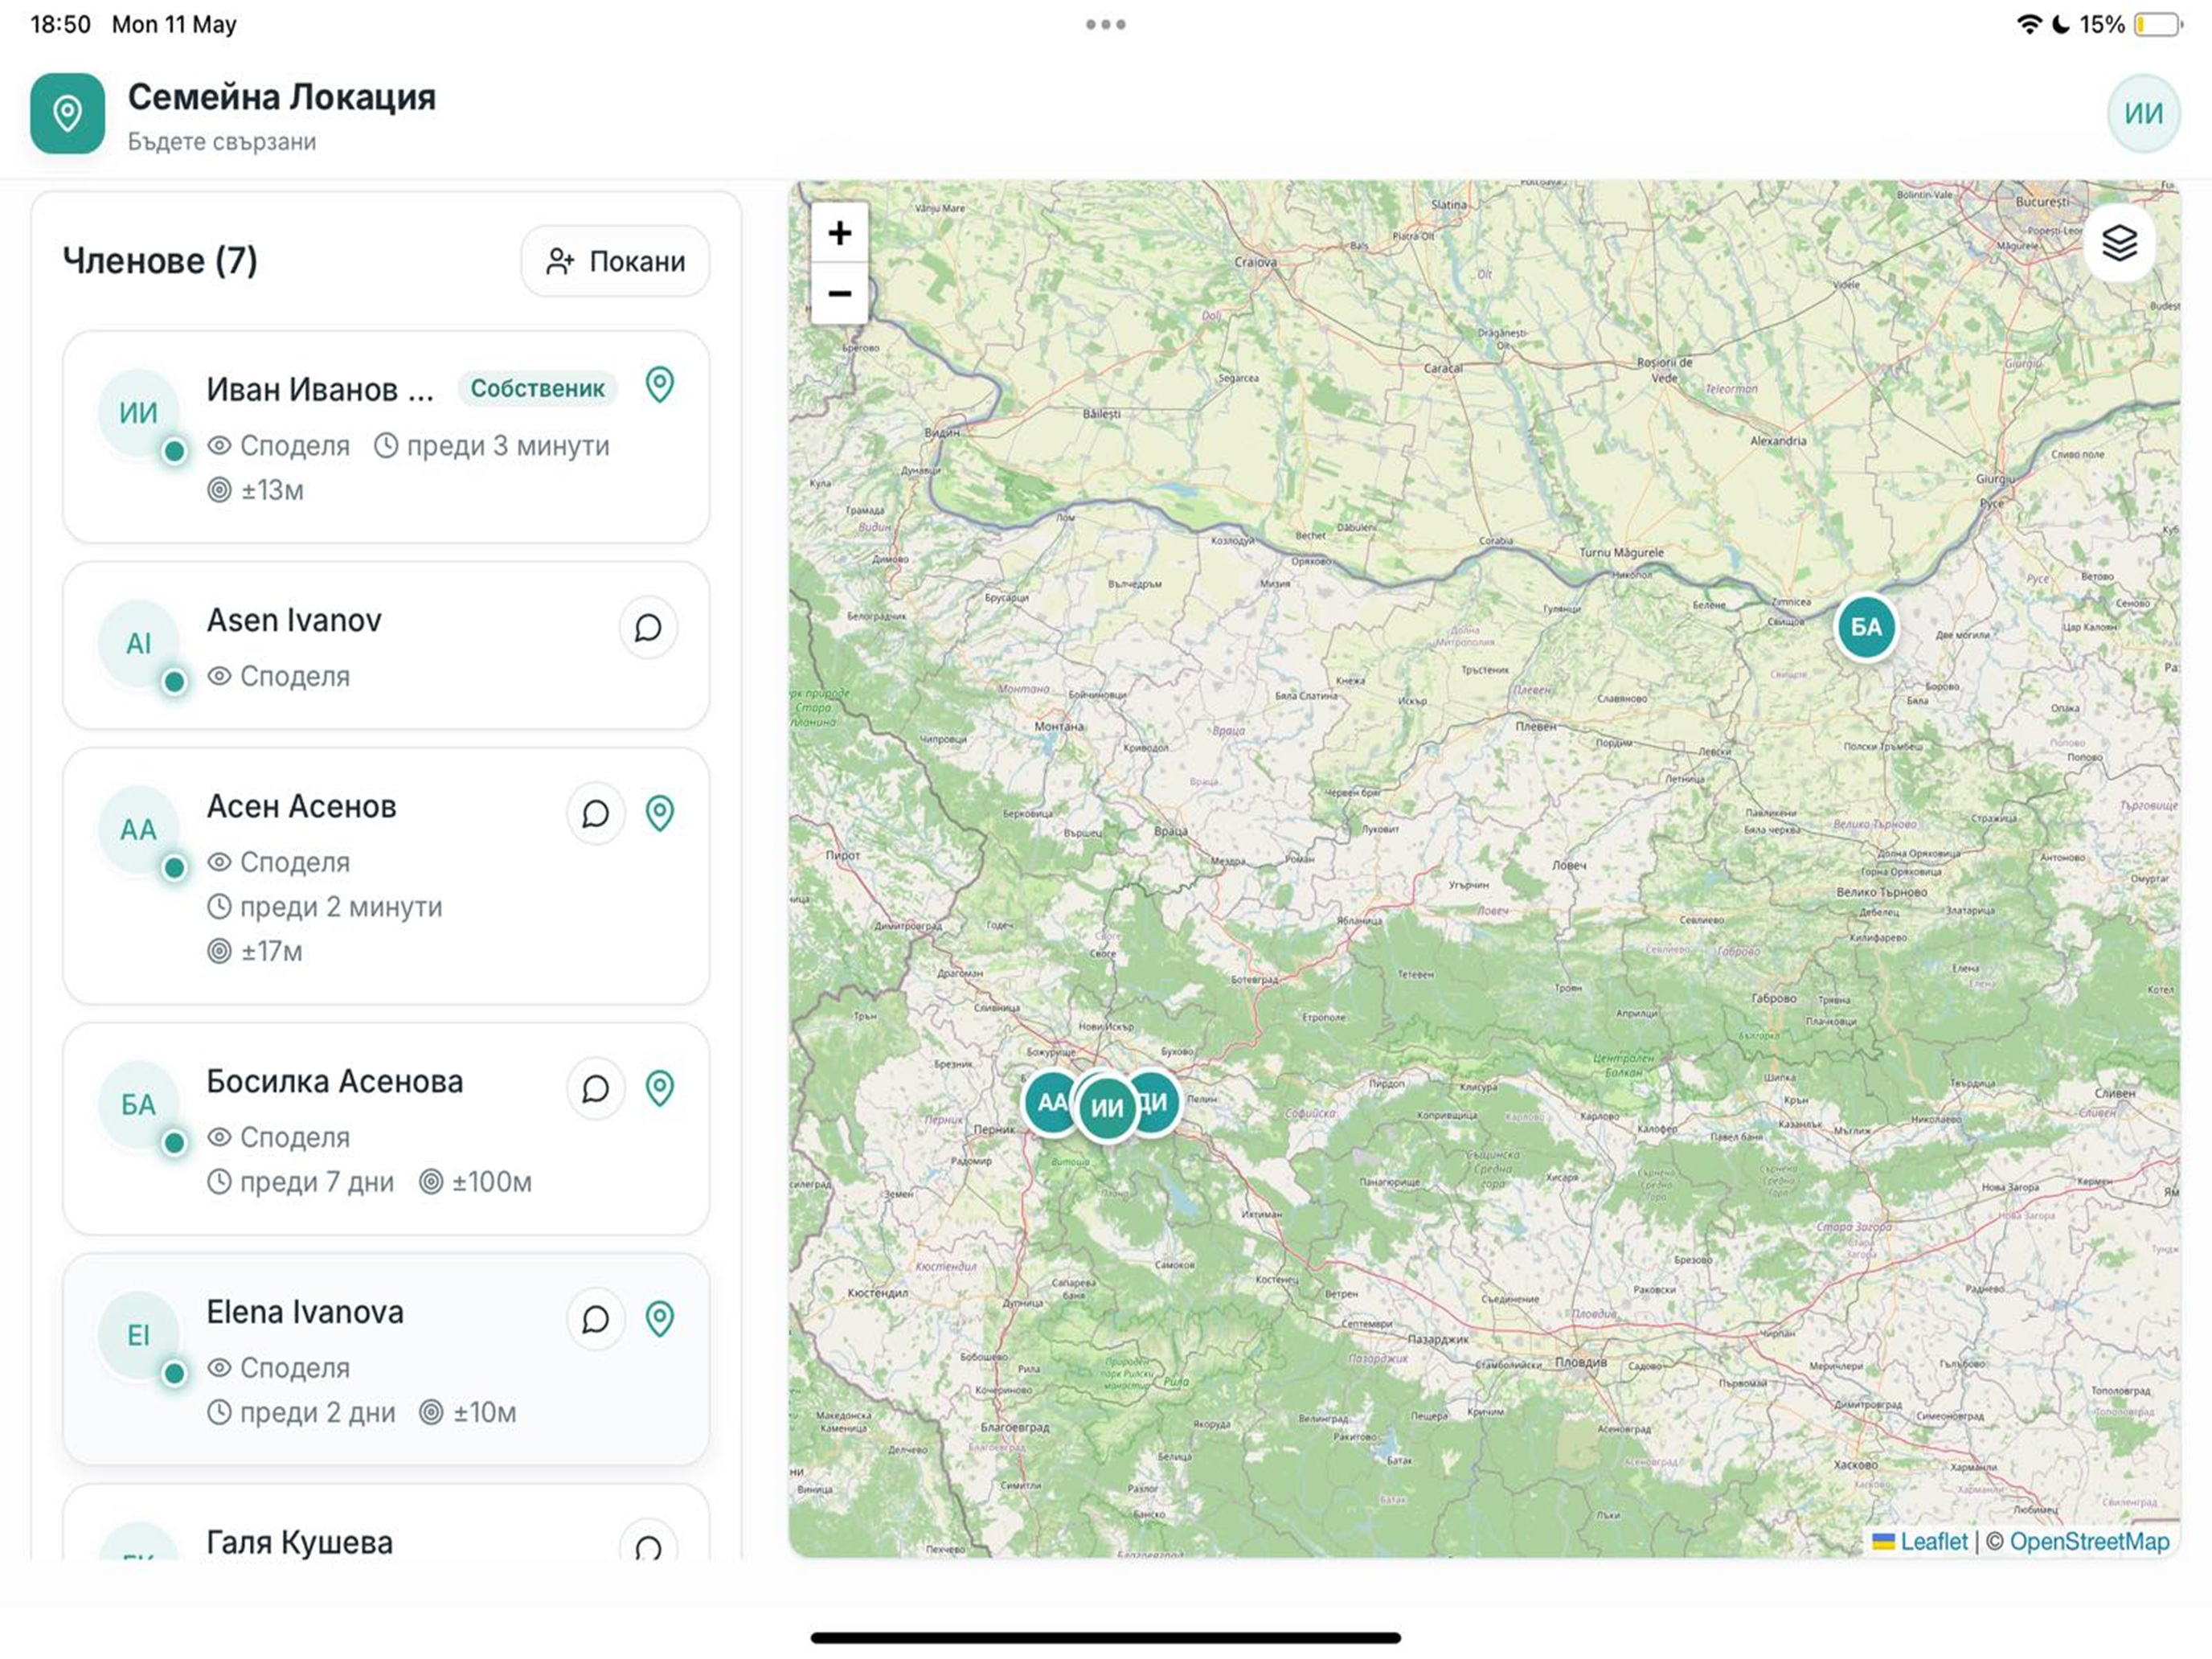Select the Elena Ivanova member name
This screenshot has height=1659, width=2212.
305,1312
